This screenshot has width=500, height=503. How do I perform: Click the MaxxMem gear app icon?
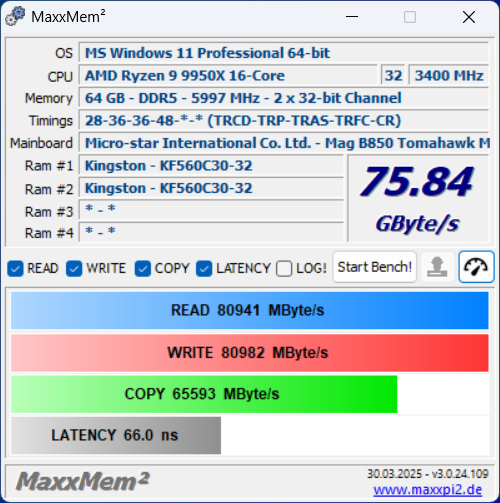tap(15, 16)
